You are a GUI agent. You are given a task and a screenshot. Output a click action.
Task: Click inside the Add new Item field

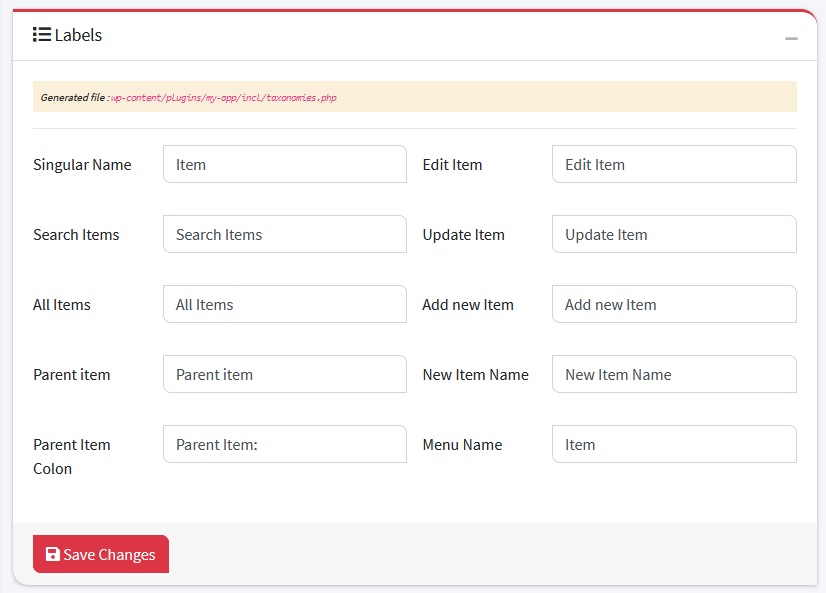tap(673, 304)
